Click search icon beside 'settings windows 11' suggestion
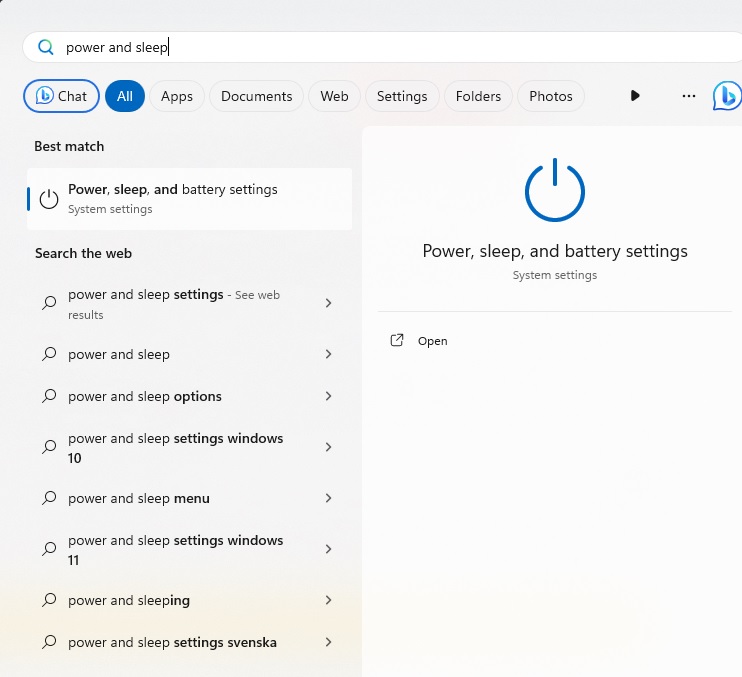Screen dimensions: 742x677 (x=49, y=549)
